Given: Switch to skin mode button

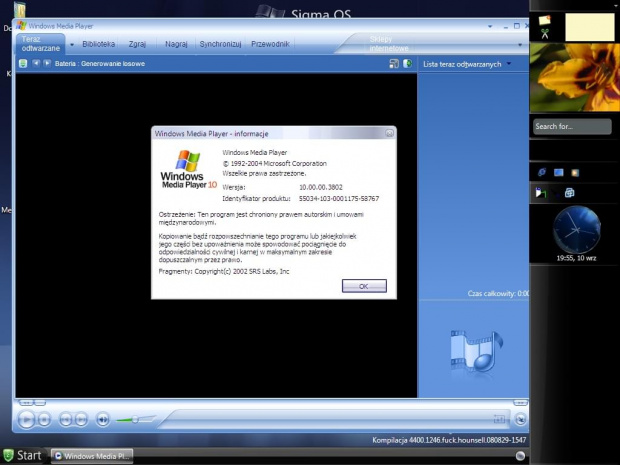Looking at the screenshot, I should (521, 419).
